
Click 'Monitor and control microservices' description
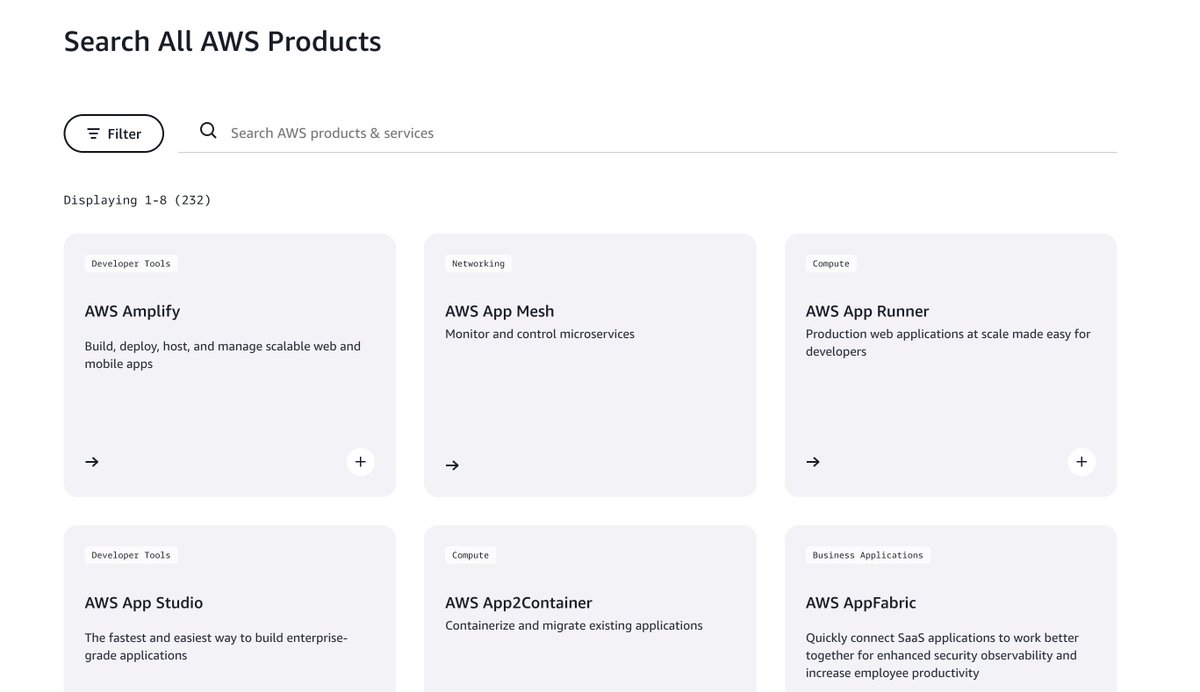pos(540,334)
